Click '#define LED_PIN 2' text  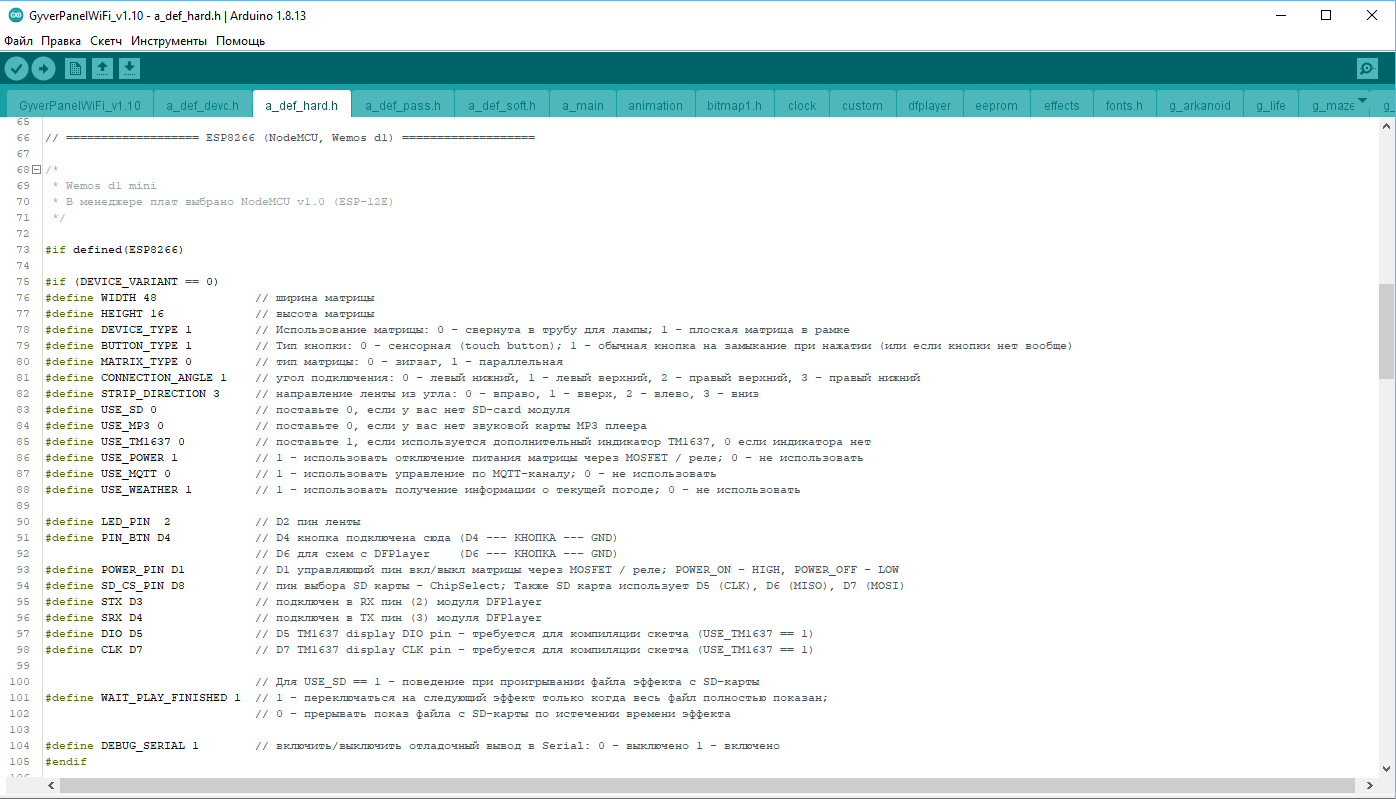click(108, 522)
